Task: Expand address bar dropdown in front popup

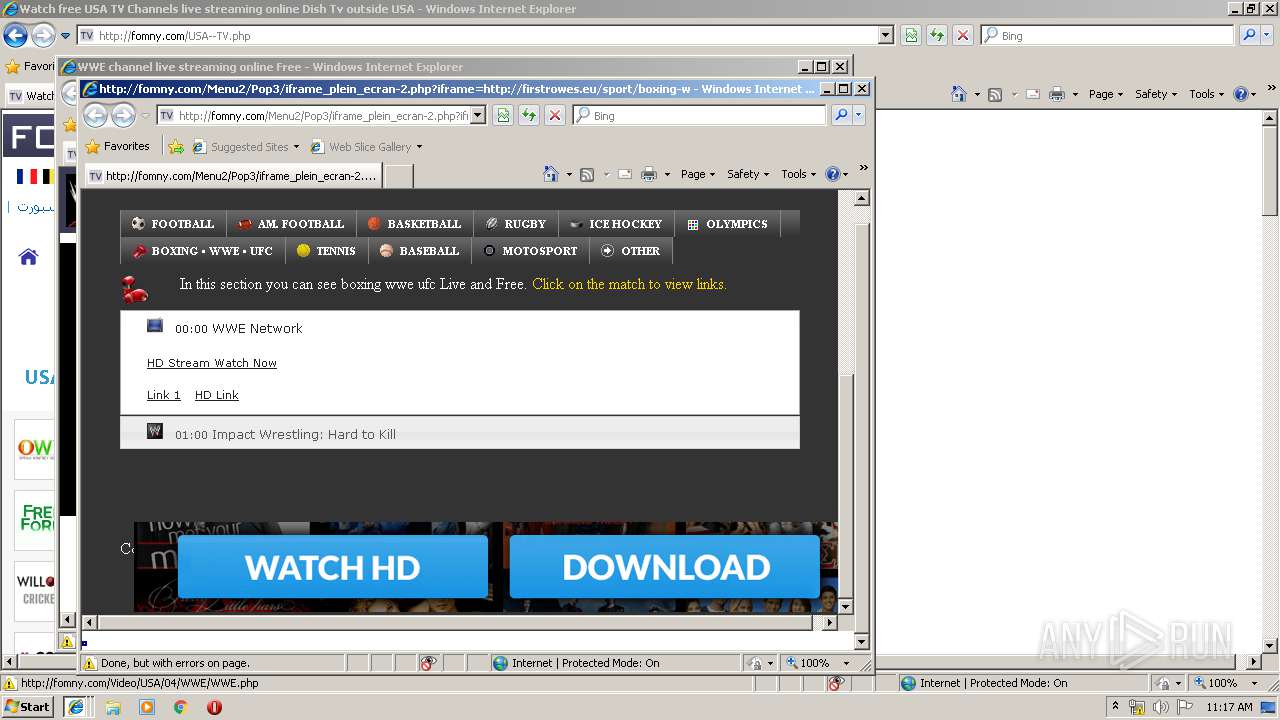Action: tap(478, 115)
